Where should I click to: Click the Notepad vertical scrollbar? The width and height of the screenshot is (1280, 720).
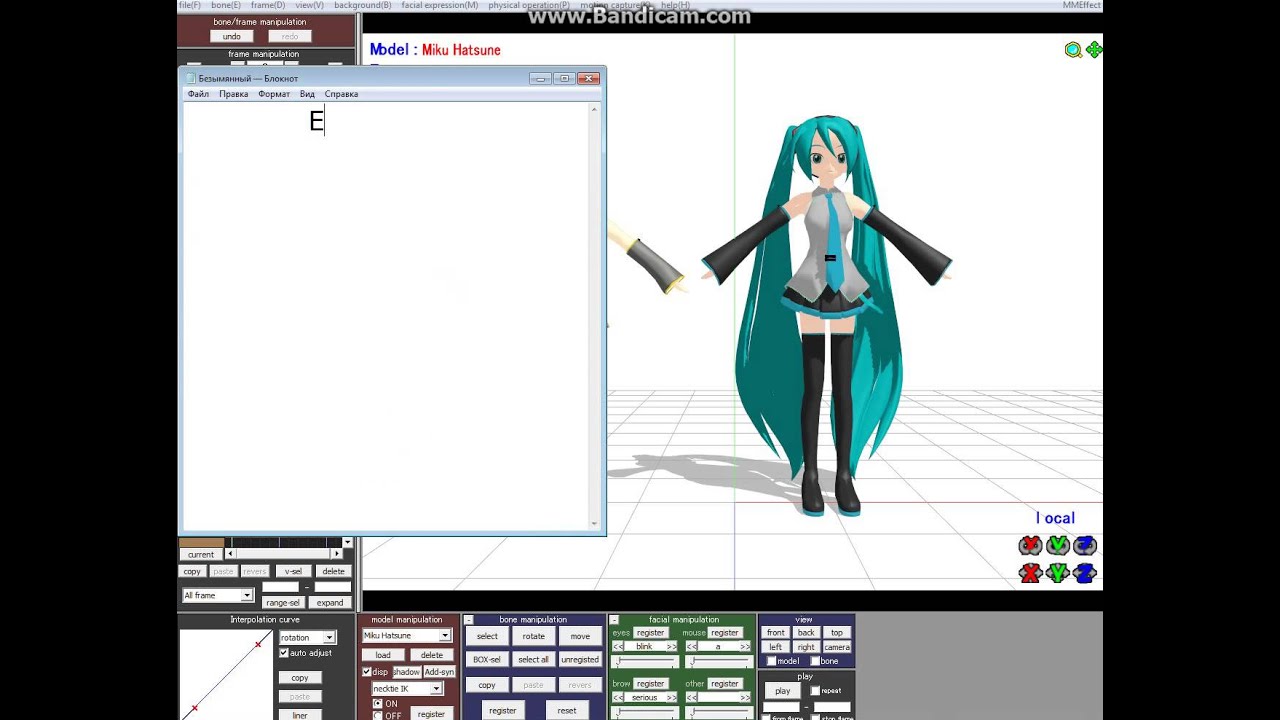click(594, 316)
